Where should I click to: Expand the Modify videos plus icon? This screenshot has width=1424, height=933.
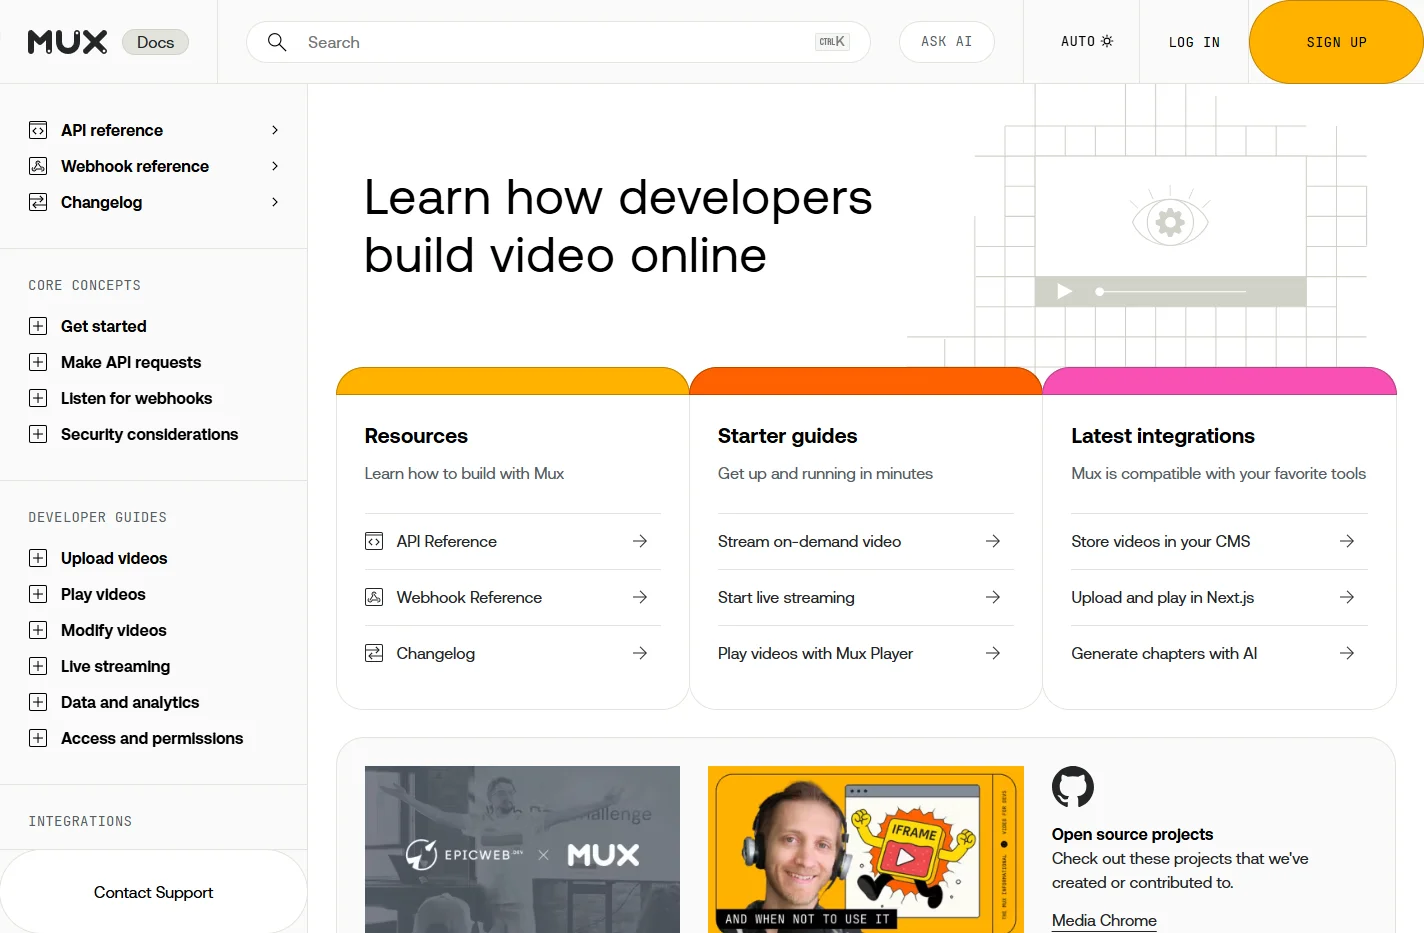click(38, 630)
